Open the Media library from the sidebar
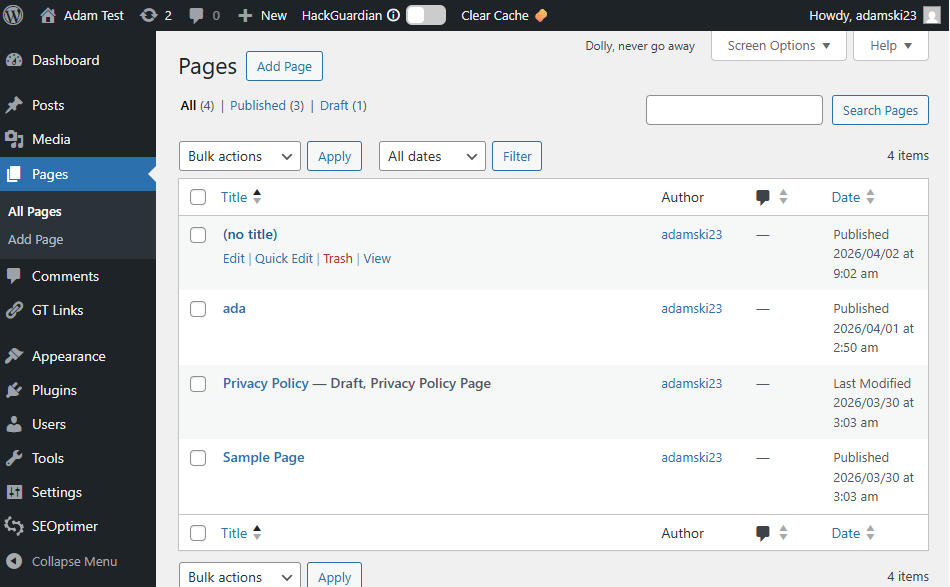Screen dimensions: 950x587 click(48, 139)
